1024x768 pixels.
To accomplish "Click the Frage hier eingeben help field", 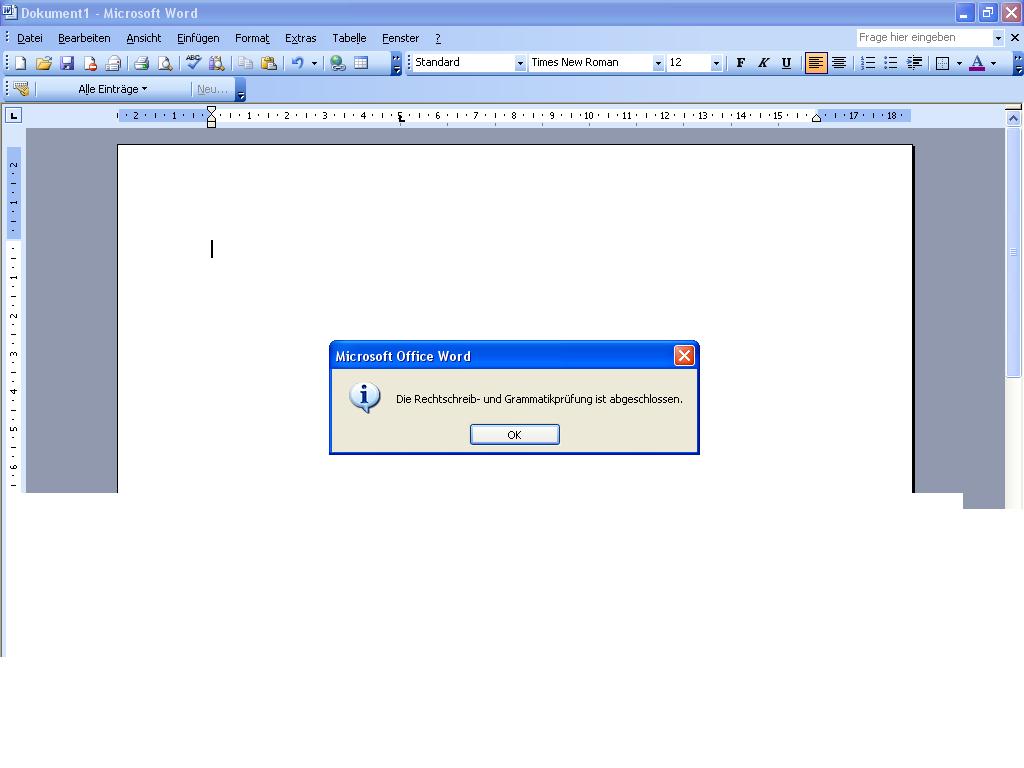I will pos(923,37).
